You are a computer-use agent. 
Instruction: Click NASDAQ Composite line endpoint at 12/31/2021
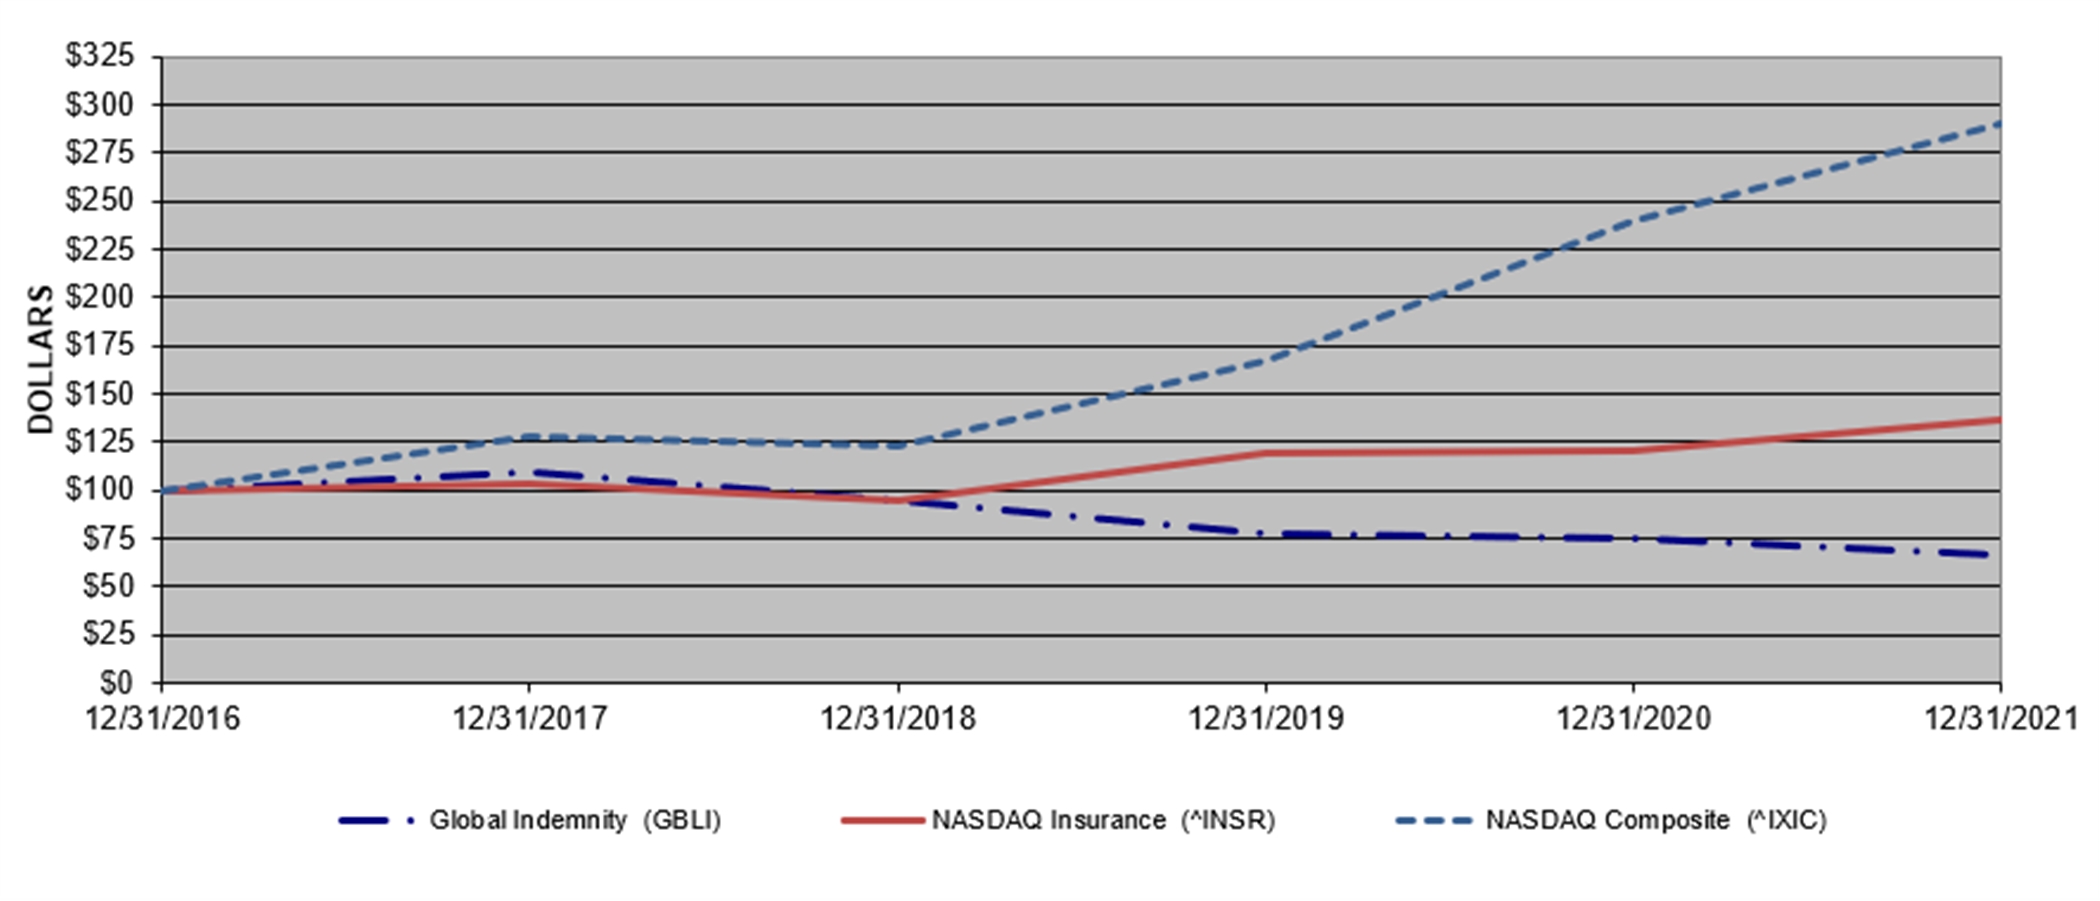click(1998, 124)
